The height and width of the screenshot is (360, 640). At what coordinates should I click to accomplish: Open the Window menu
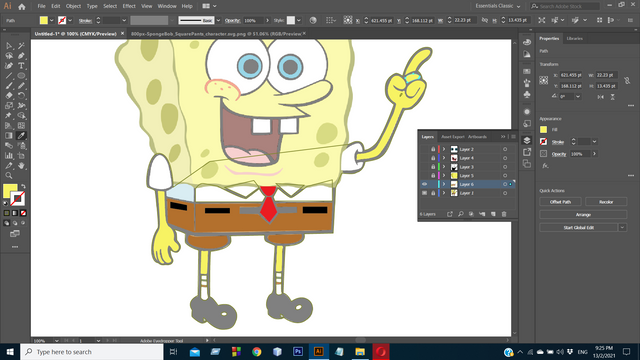[x=167, y=6]
